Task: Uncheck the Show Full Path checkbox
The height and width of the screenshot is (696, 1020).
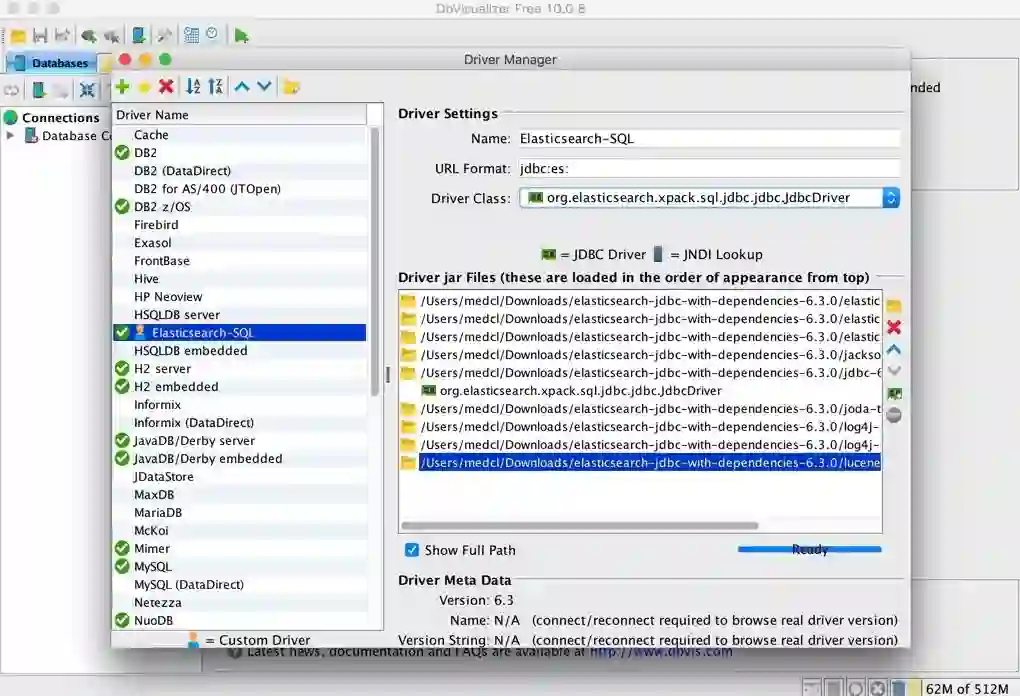Action: [x=411, y=550]
